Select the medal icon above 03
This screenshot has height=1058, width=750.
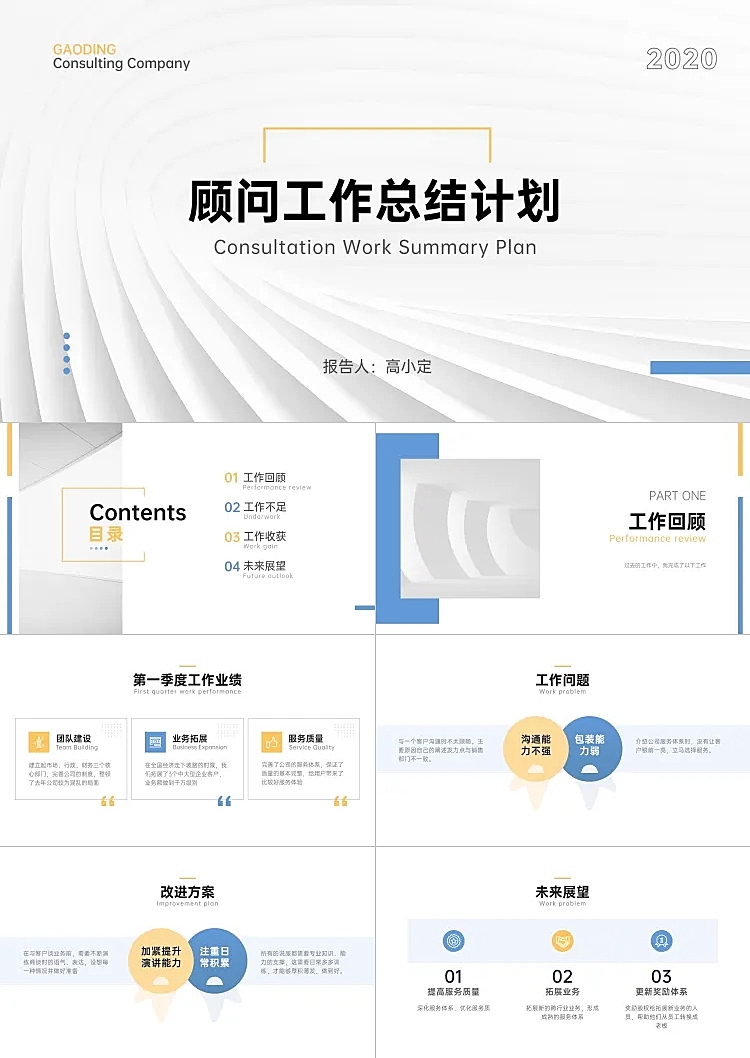pos(661,940)
